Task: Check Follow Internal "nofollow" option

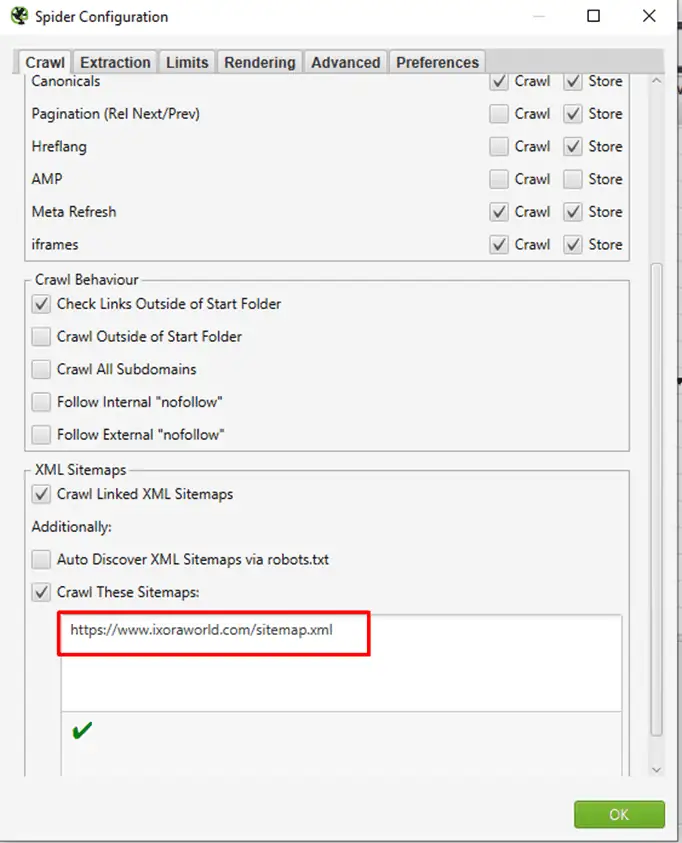Action: (x=41, y=402)
